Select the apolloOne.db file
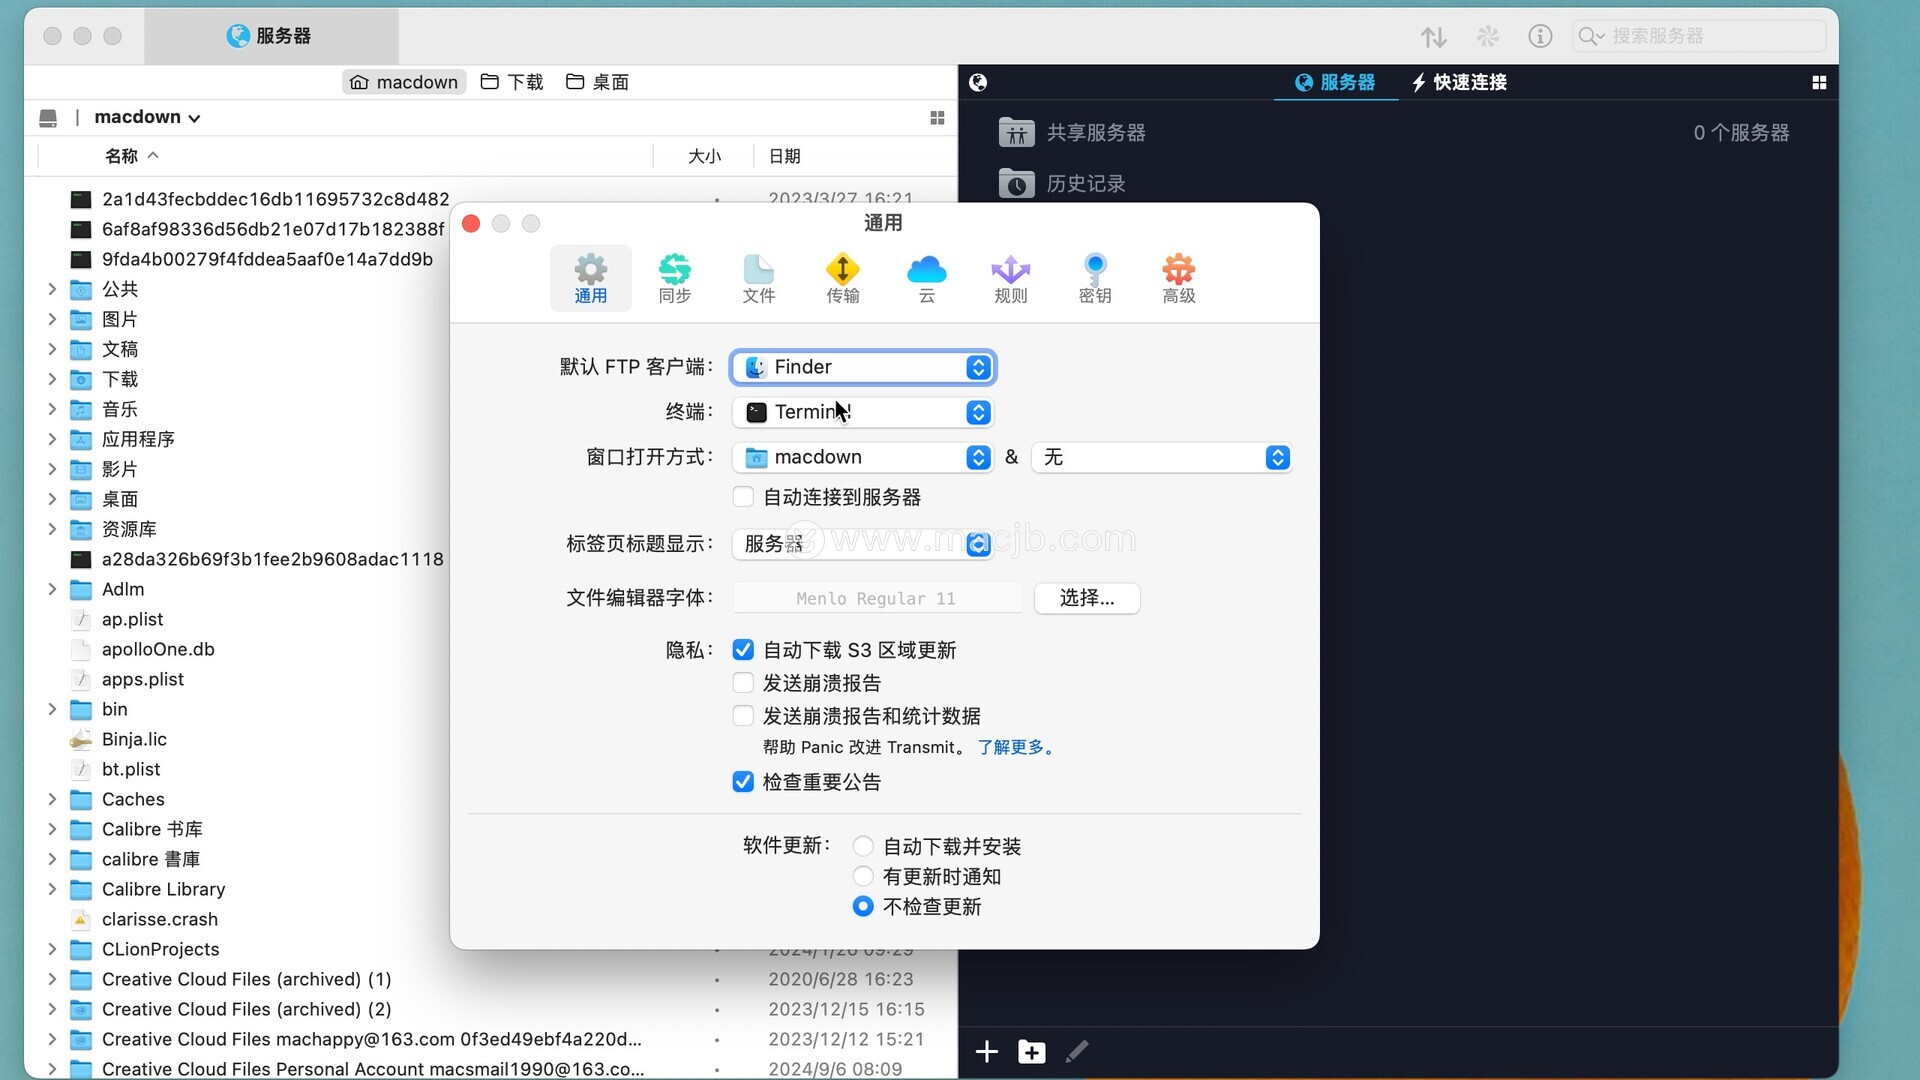Image resolution: width=1920 pixels, height=1080 pixels. [x=158, y=649]
